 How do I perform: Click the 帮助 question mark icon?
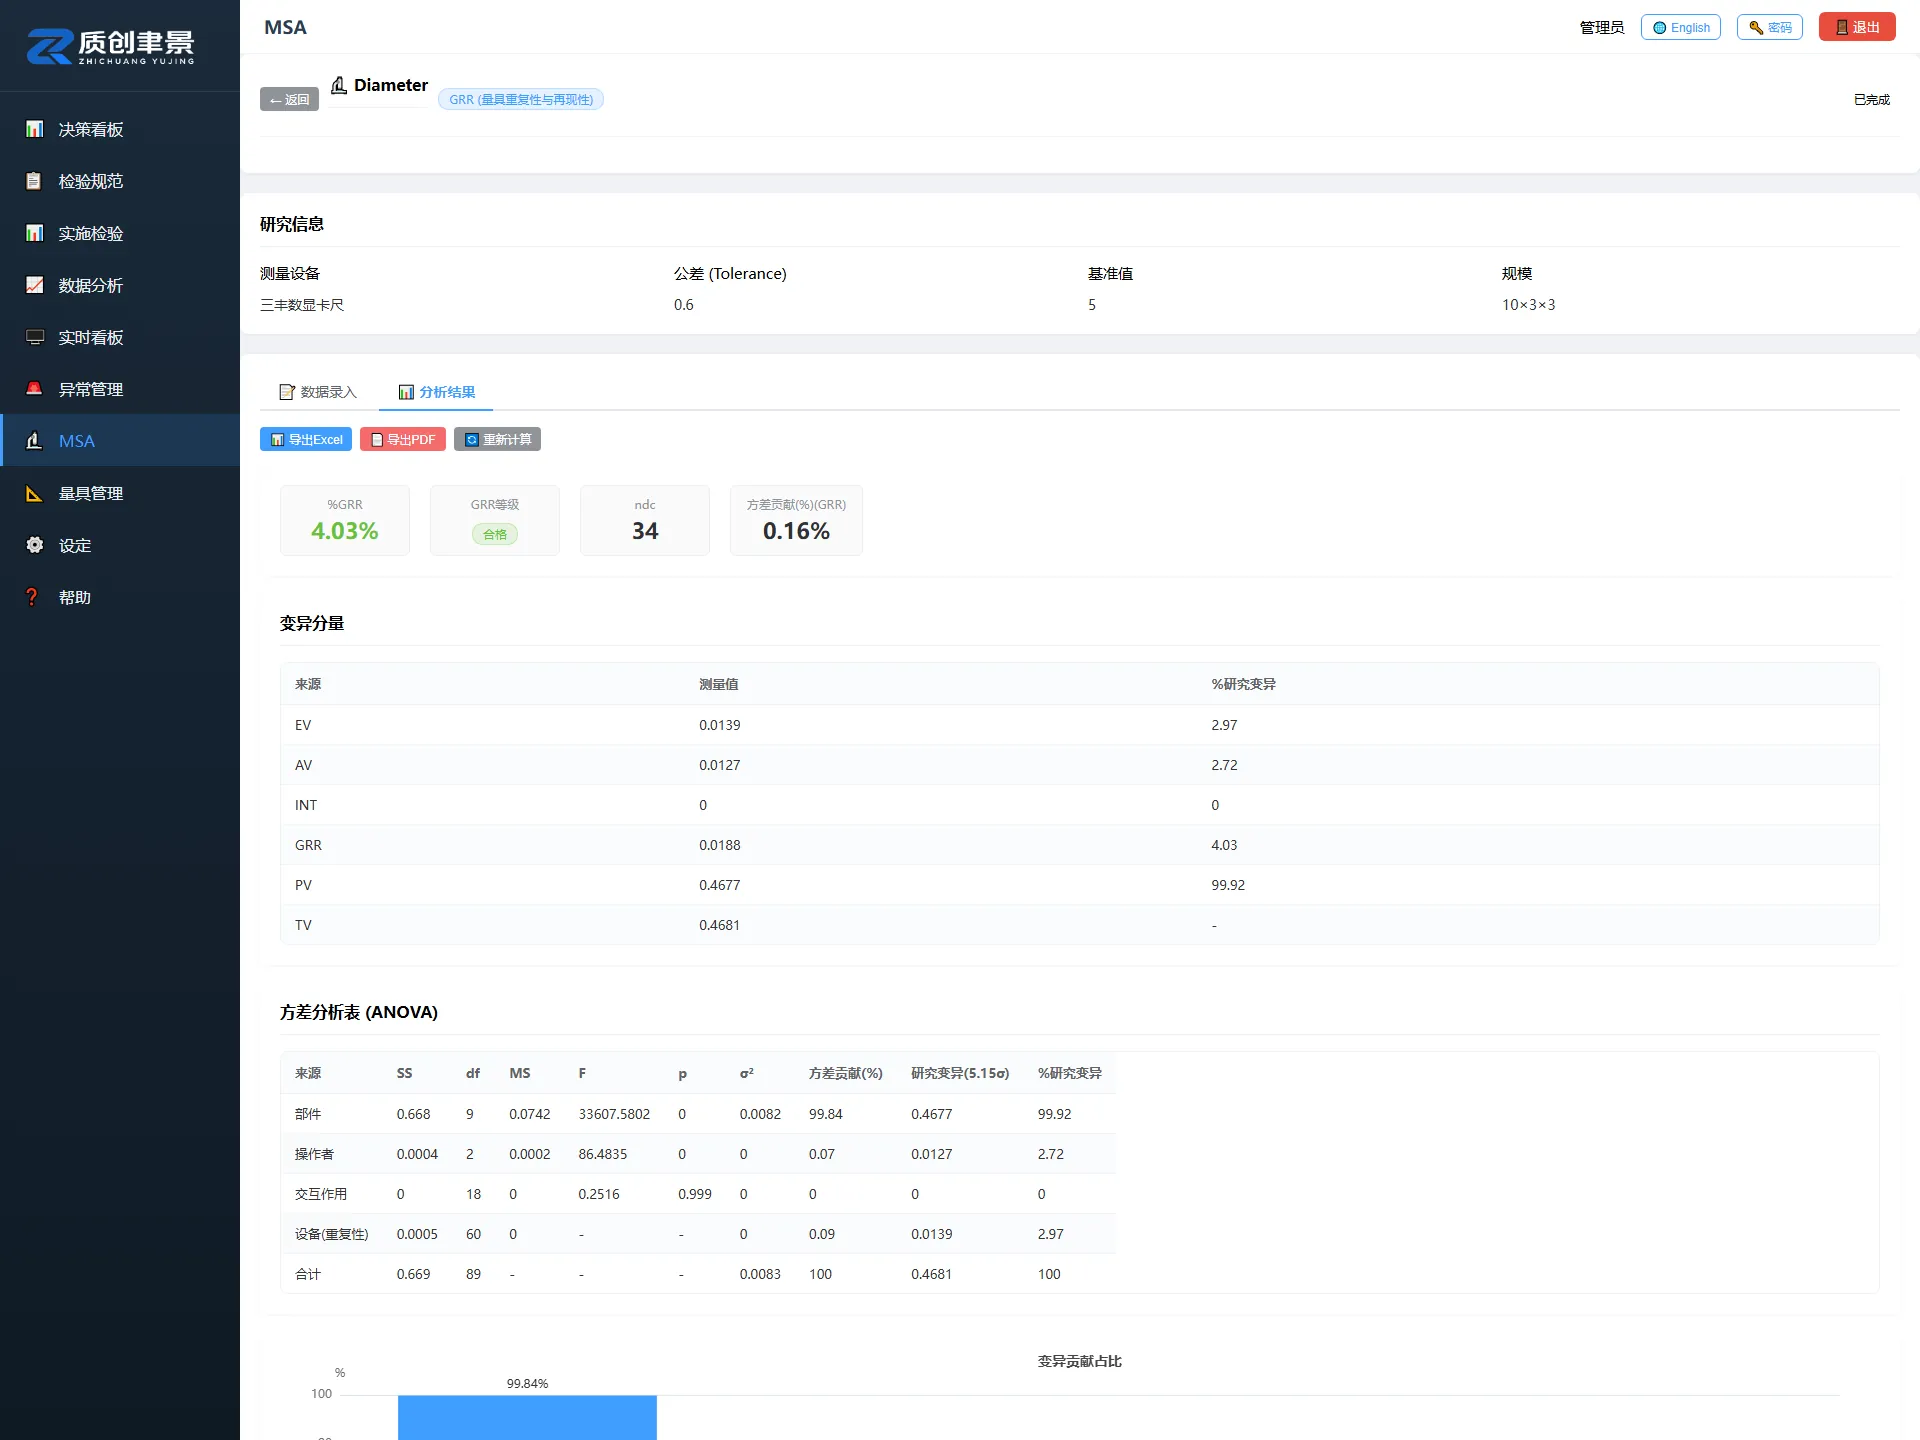(x=34, y=597)
